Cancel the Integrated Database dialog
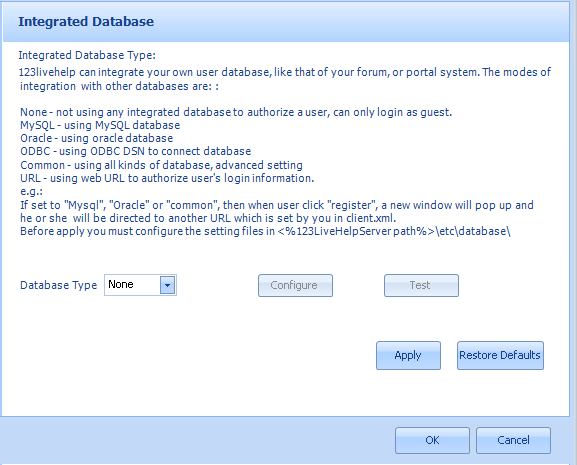The height and width of the screenshot is (465, 577). pyautogui.click(x=513, y=440)
